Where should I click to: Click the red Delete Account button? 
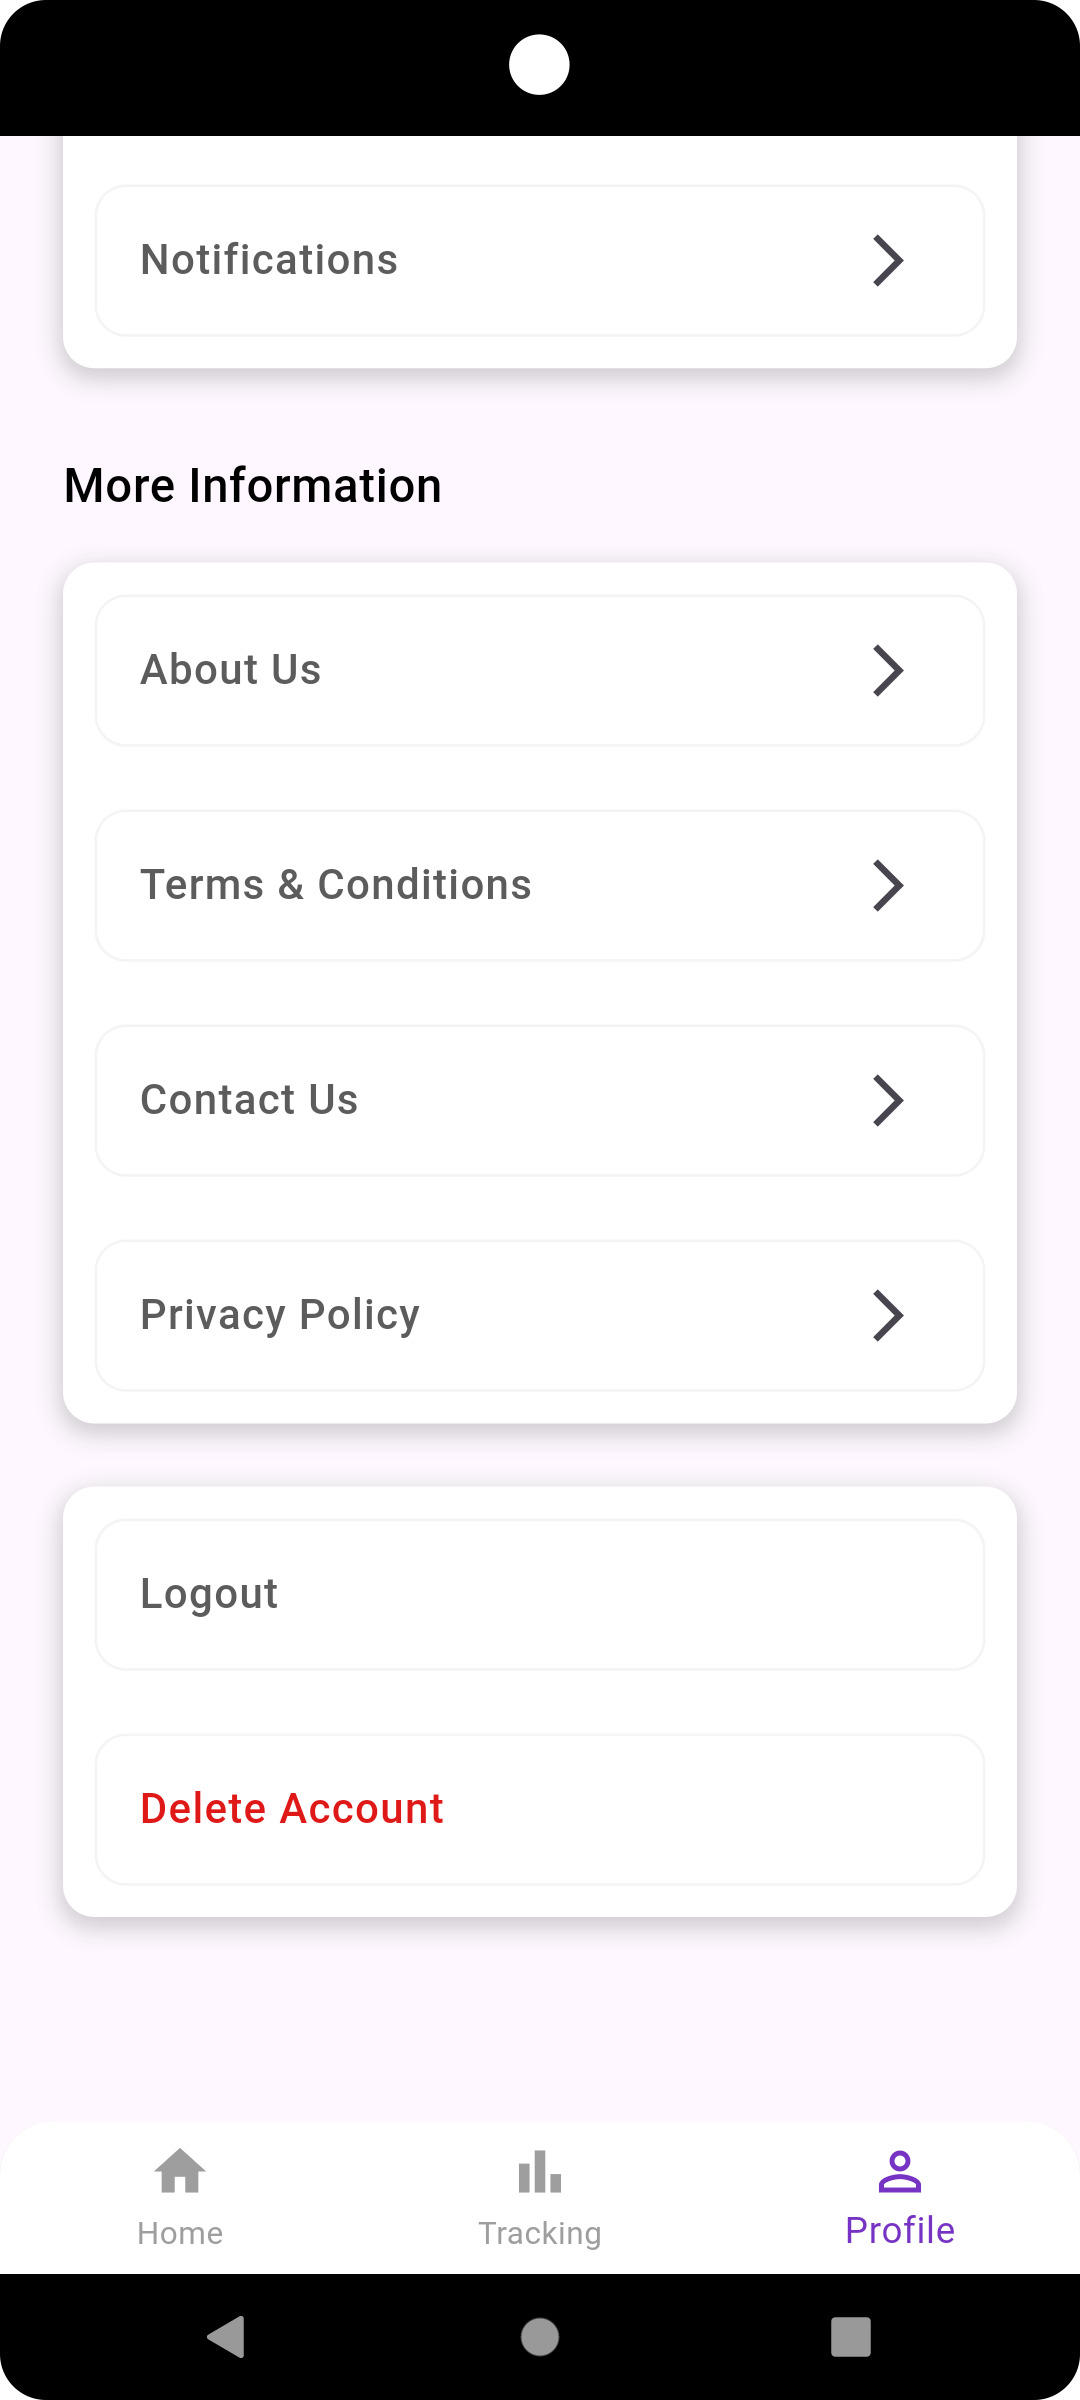pyautogui.click(x=292, y=1809)
